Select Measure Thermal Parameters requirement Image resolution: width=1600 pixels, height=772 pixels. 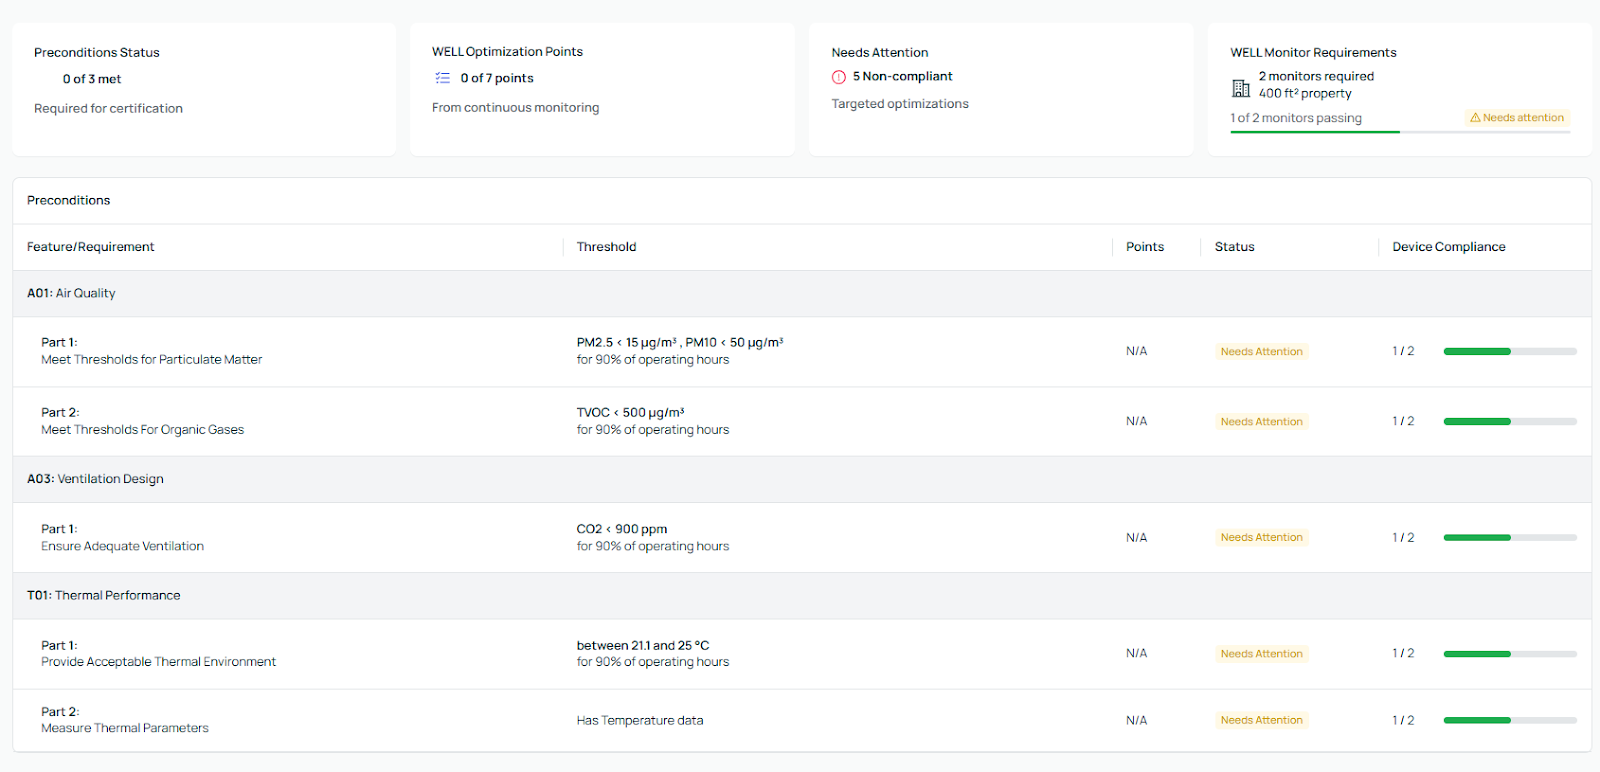125,728
